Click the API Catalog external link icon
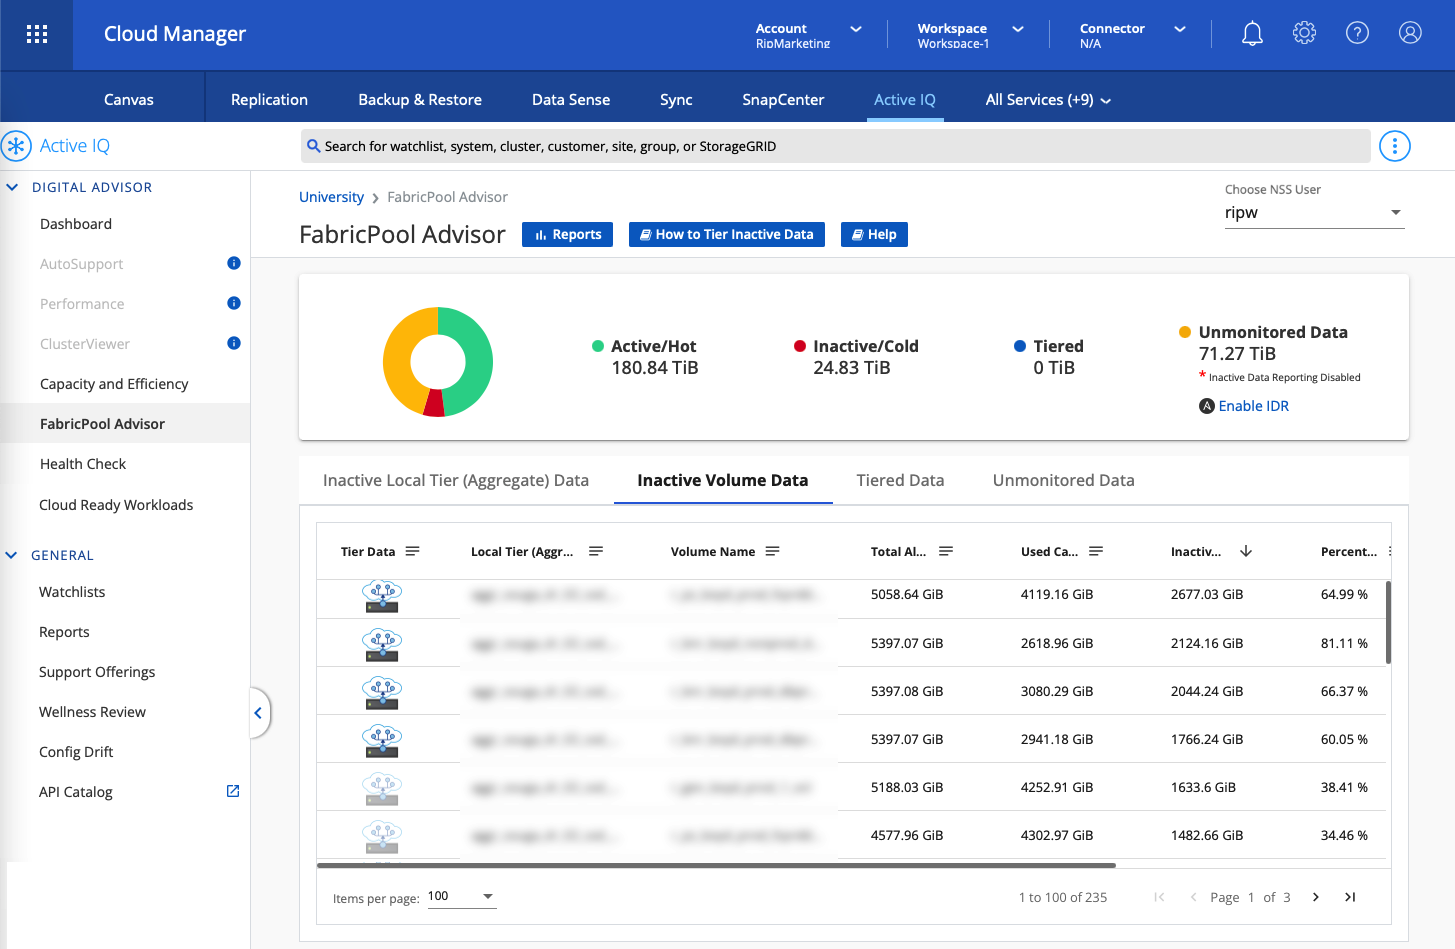 coord(233,791)
